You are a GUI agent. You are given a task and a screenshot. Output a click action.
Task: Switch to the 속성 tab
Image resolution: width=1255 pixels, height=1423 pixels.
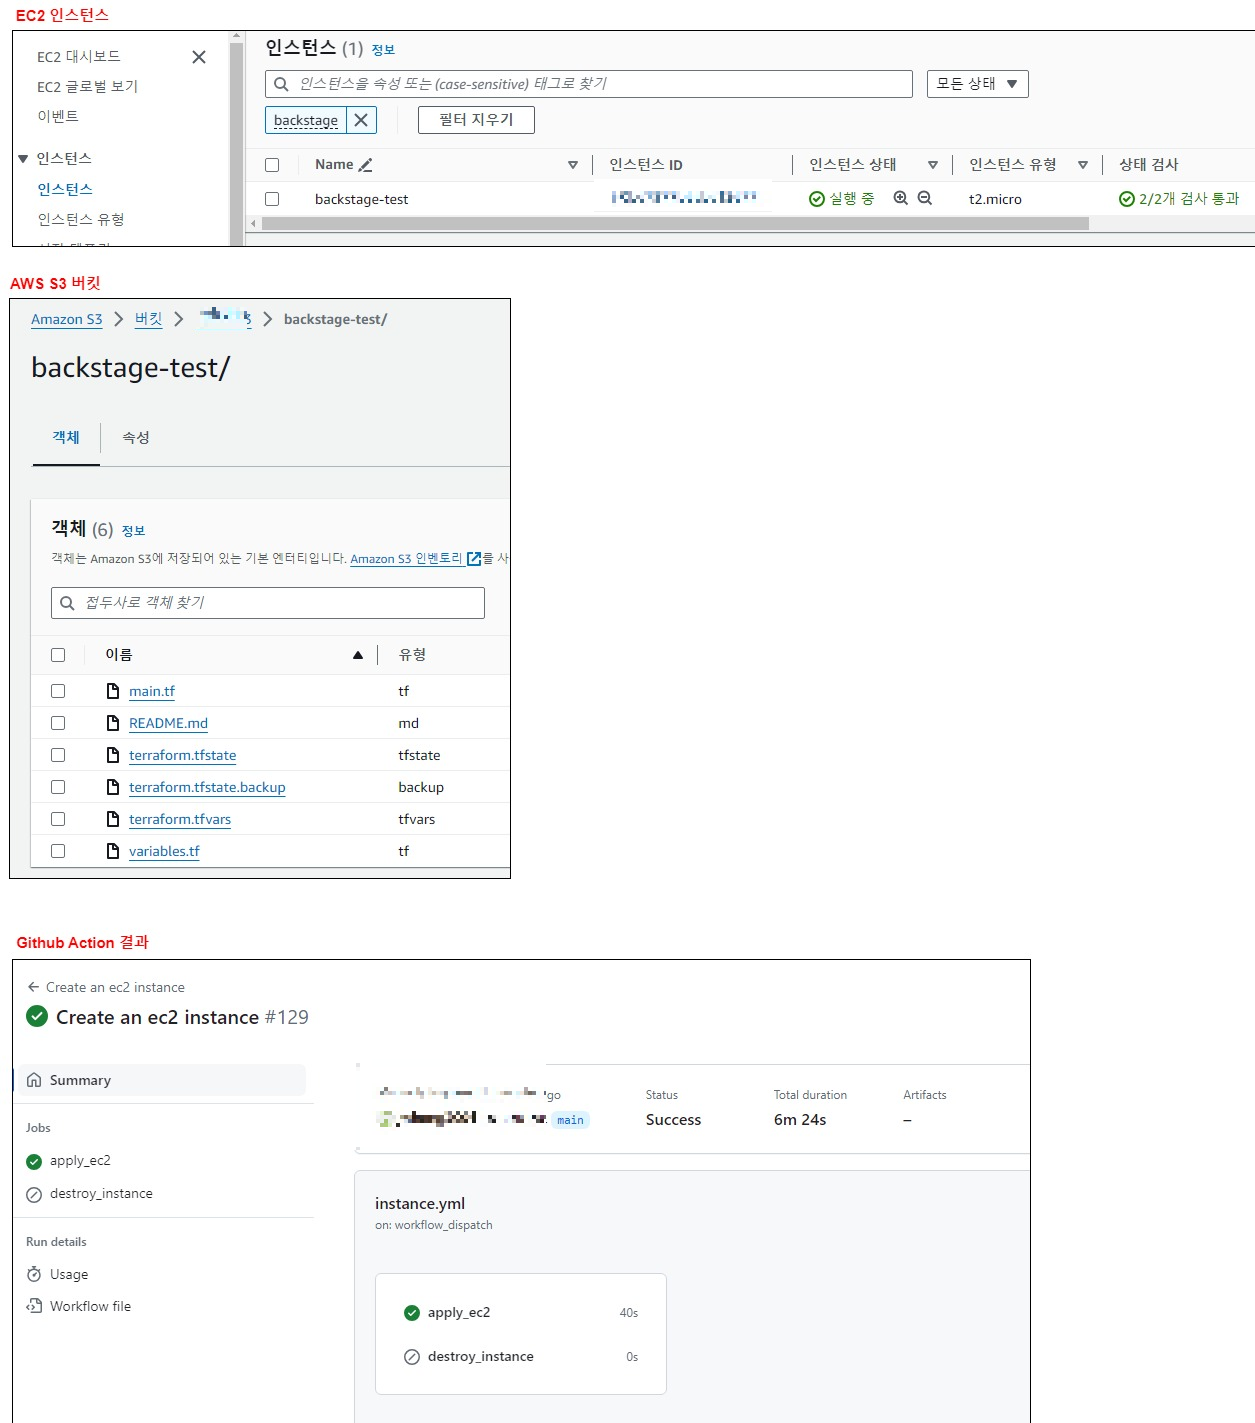click(136, 438)
